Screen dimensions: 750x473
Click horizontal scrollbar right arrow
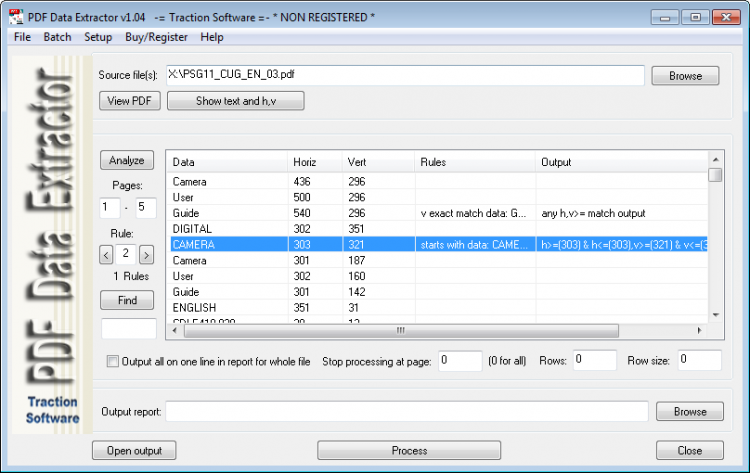[x=699, y=330]
